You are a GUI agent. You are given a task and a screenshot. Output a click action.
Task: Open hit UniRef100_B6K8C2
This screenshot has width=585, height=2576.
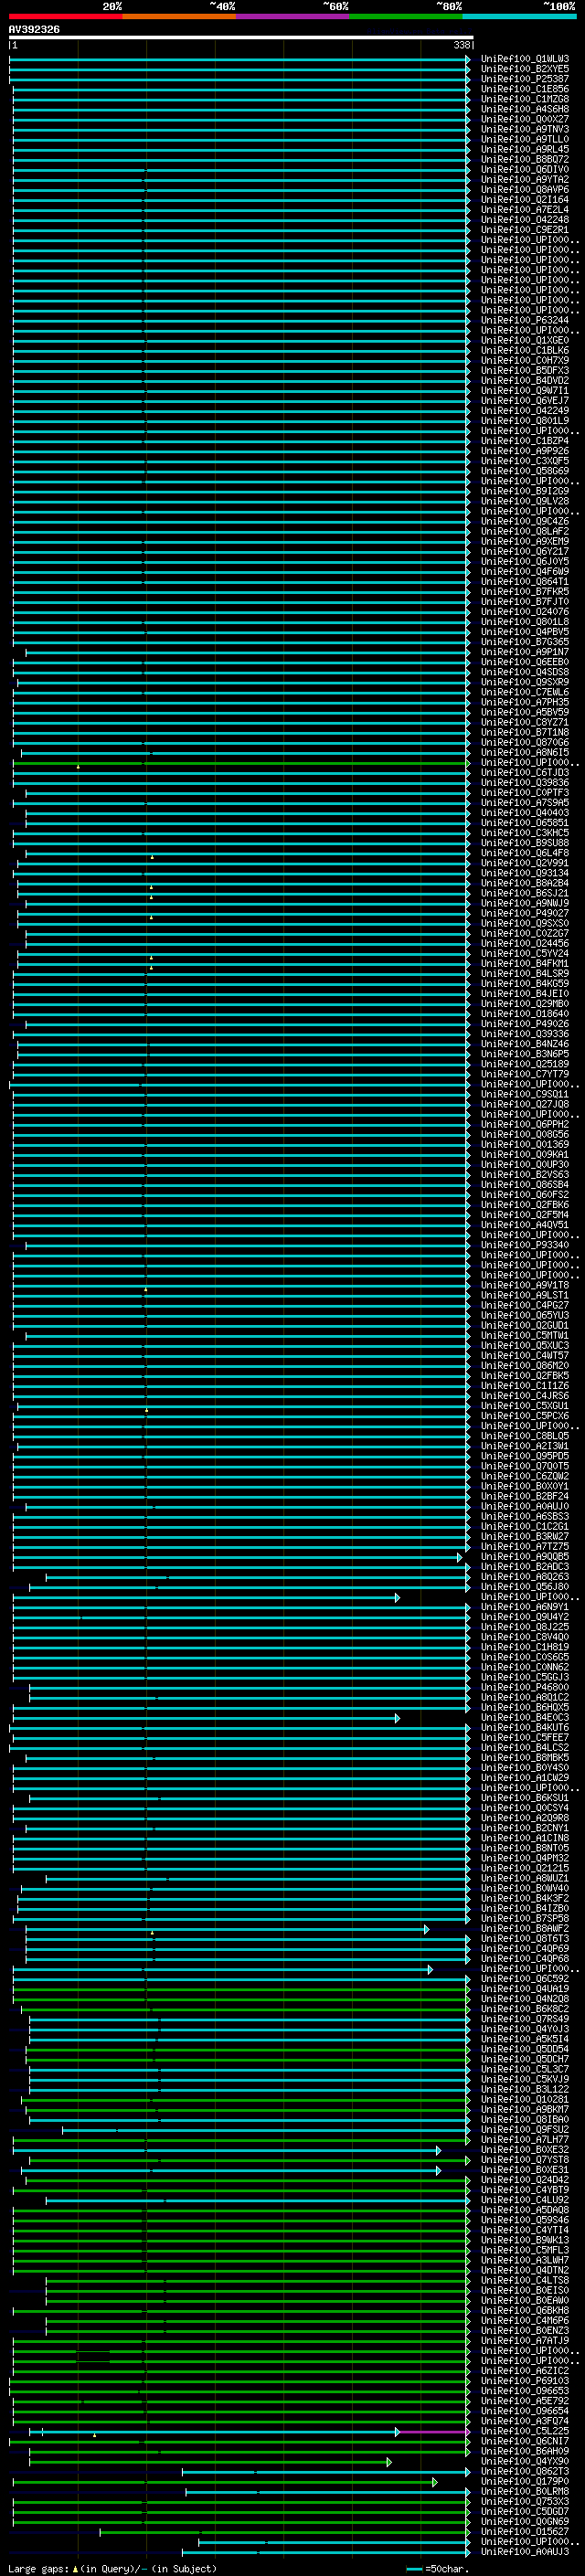point(525,2008)
